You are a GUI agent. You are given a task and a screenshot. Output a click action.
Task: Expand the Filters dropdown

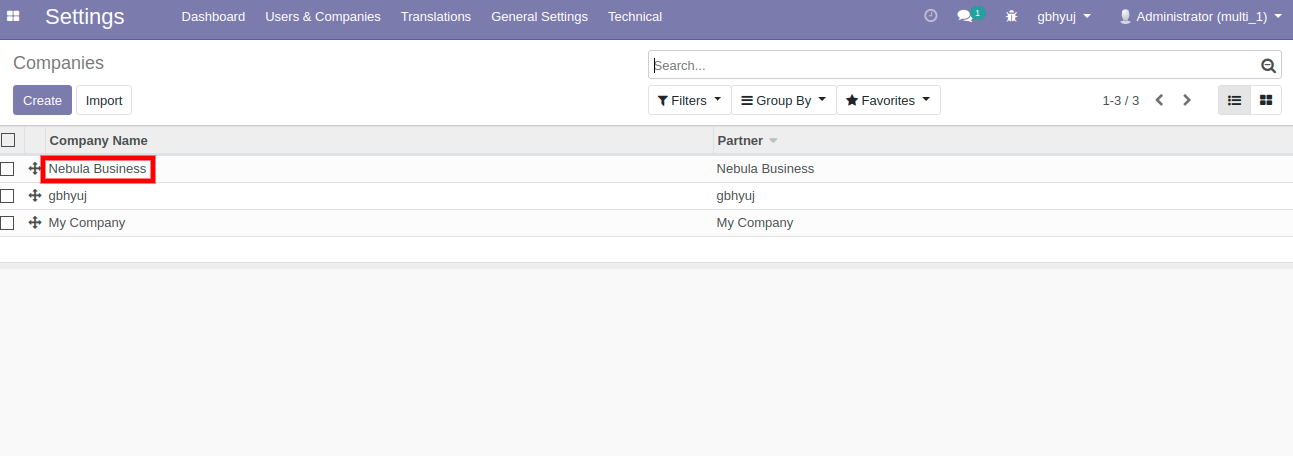(x=689, y=100)
